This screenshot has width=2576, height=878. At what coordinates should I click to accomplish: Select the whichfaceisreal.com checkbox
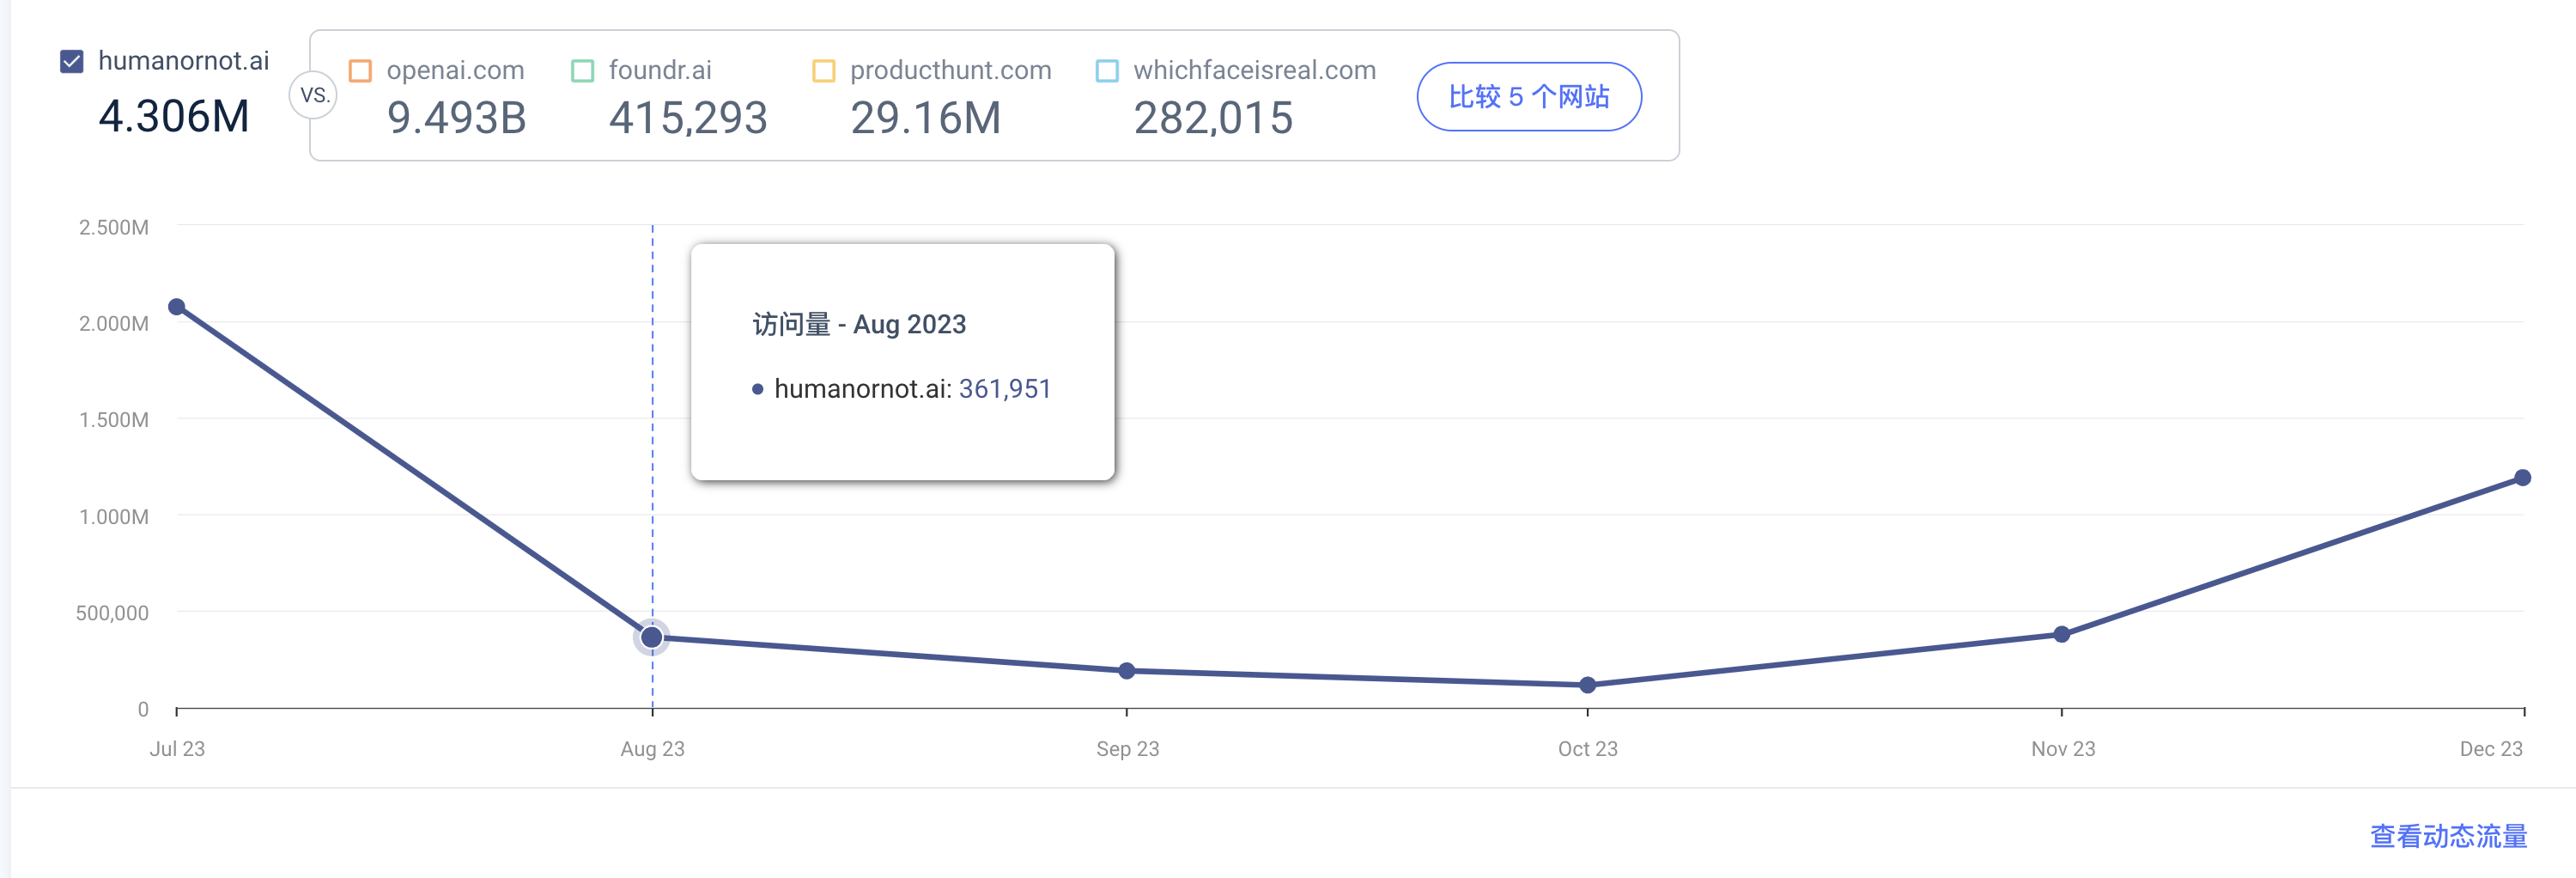[1107, 71]
